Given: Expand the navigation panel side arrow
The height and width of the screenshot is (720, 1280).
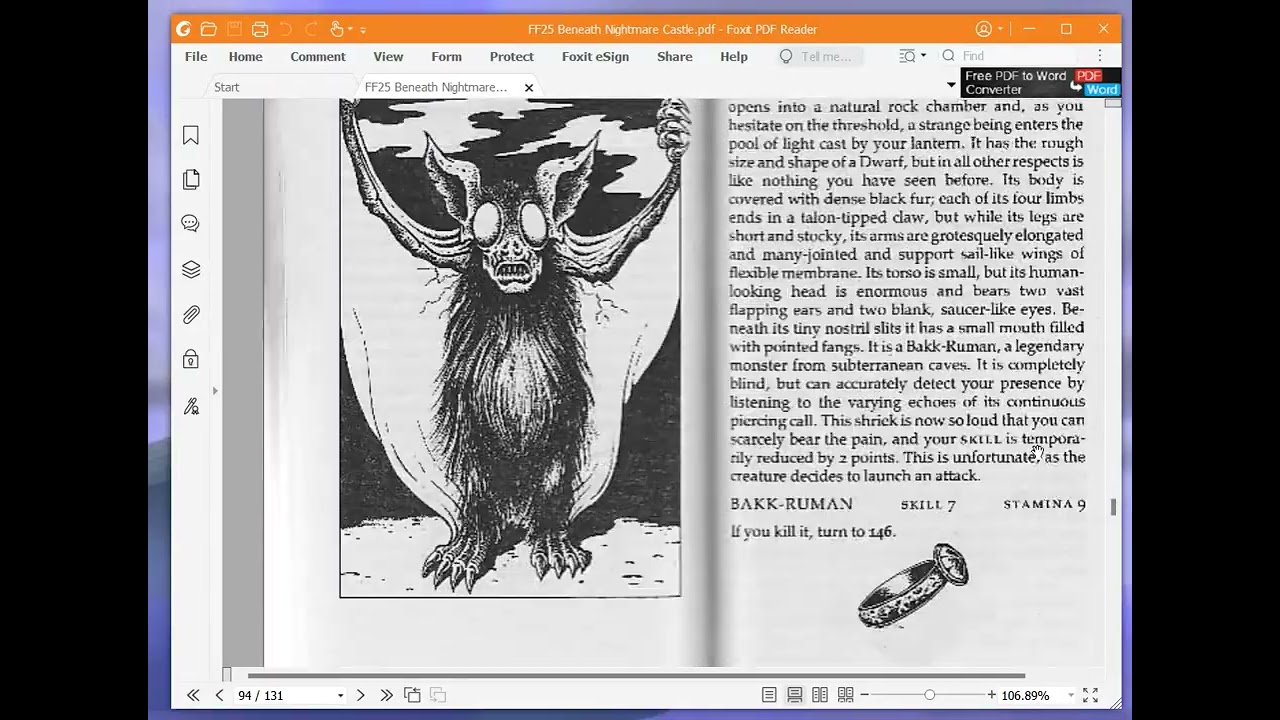Looking at the screenshot, I should tap(215, 391).
